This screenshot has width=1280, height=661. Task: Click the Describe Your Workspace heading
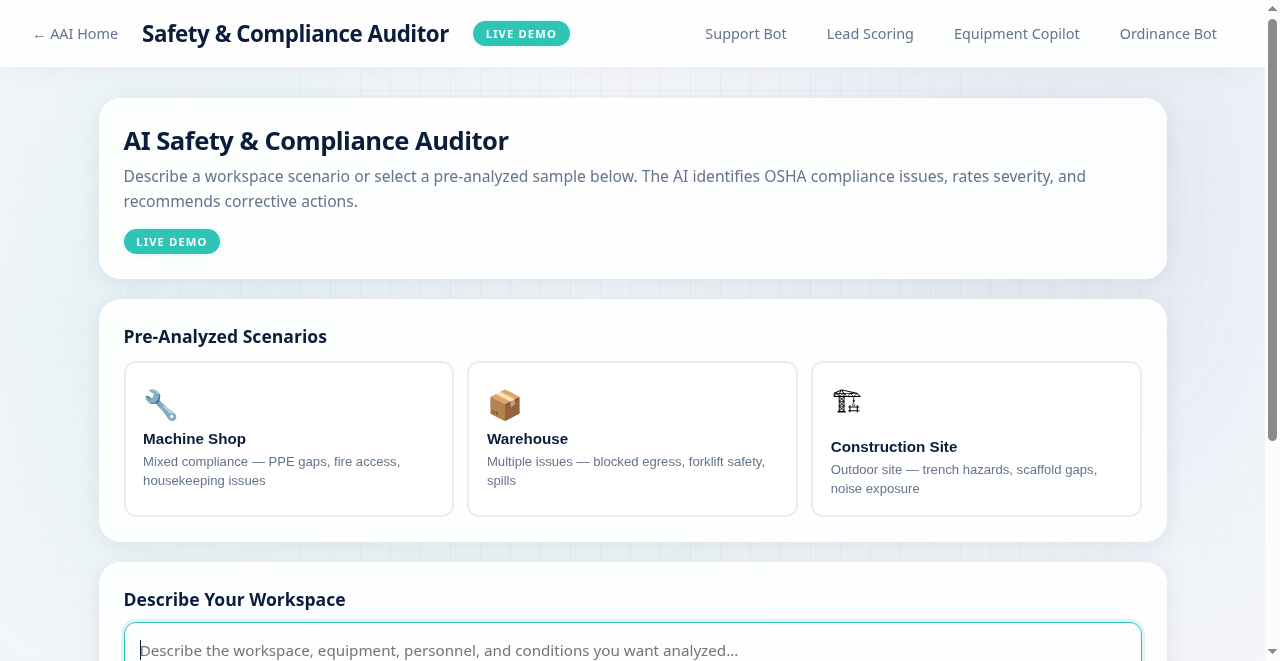tap(234, 600)
